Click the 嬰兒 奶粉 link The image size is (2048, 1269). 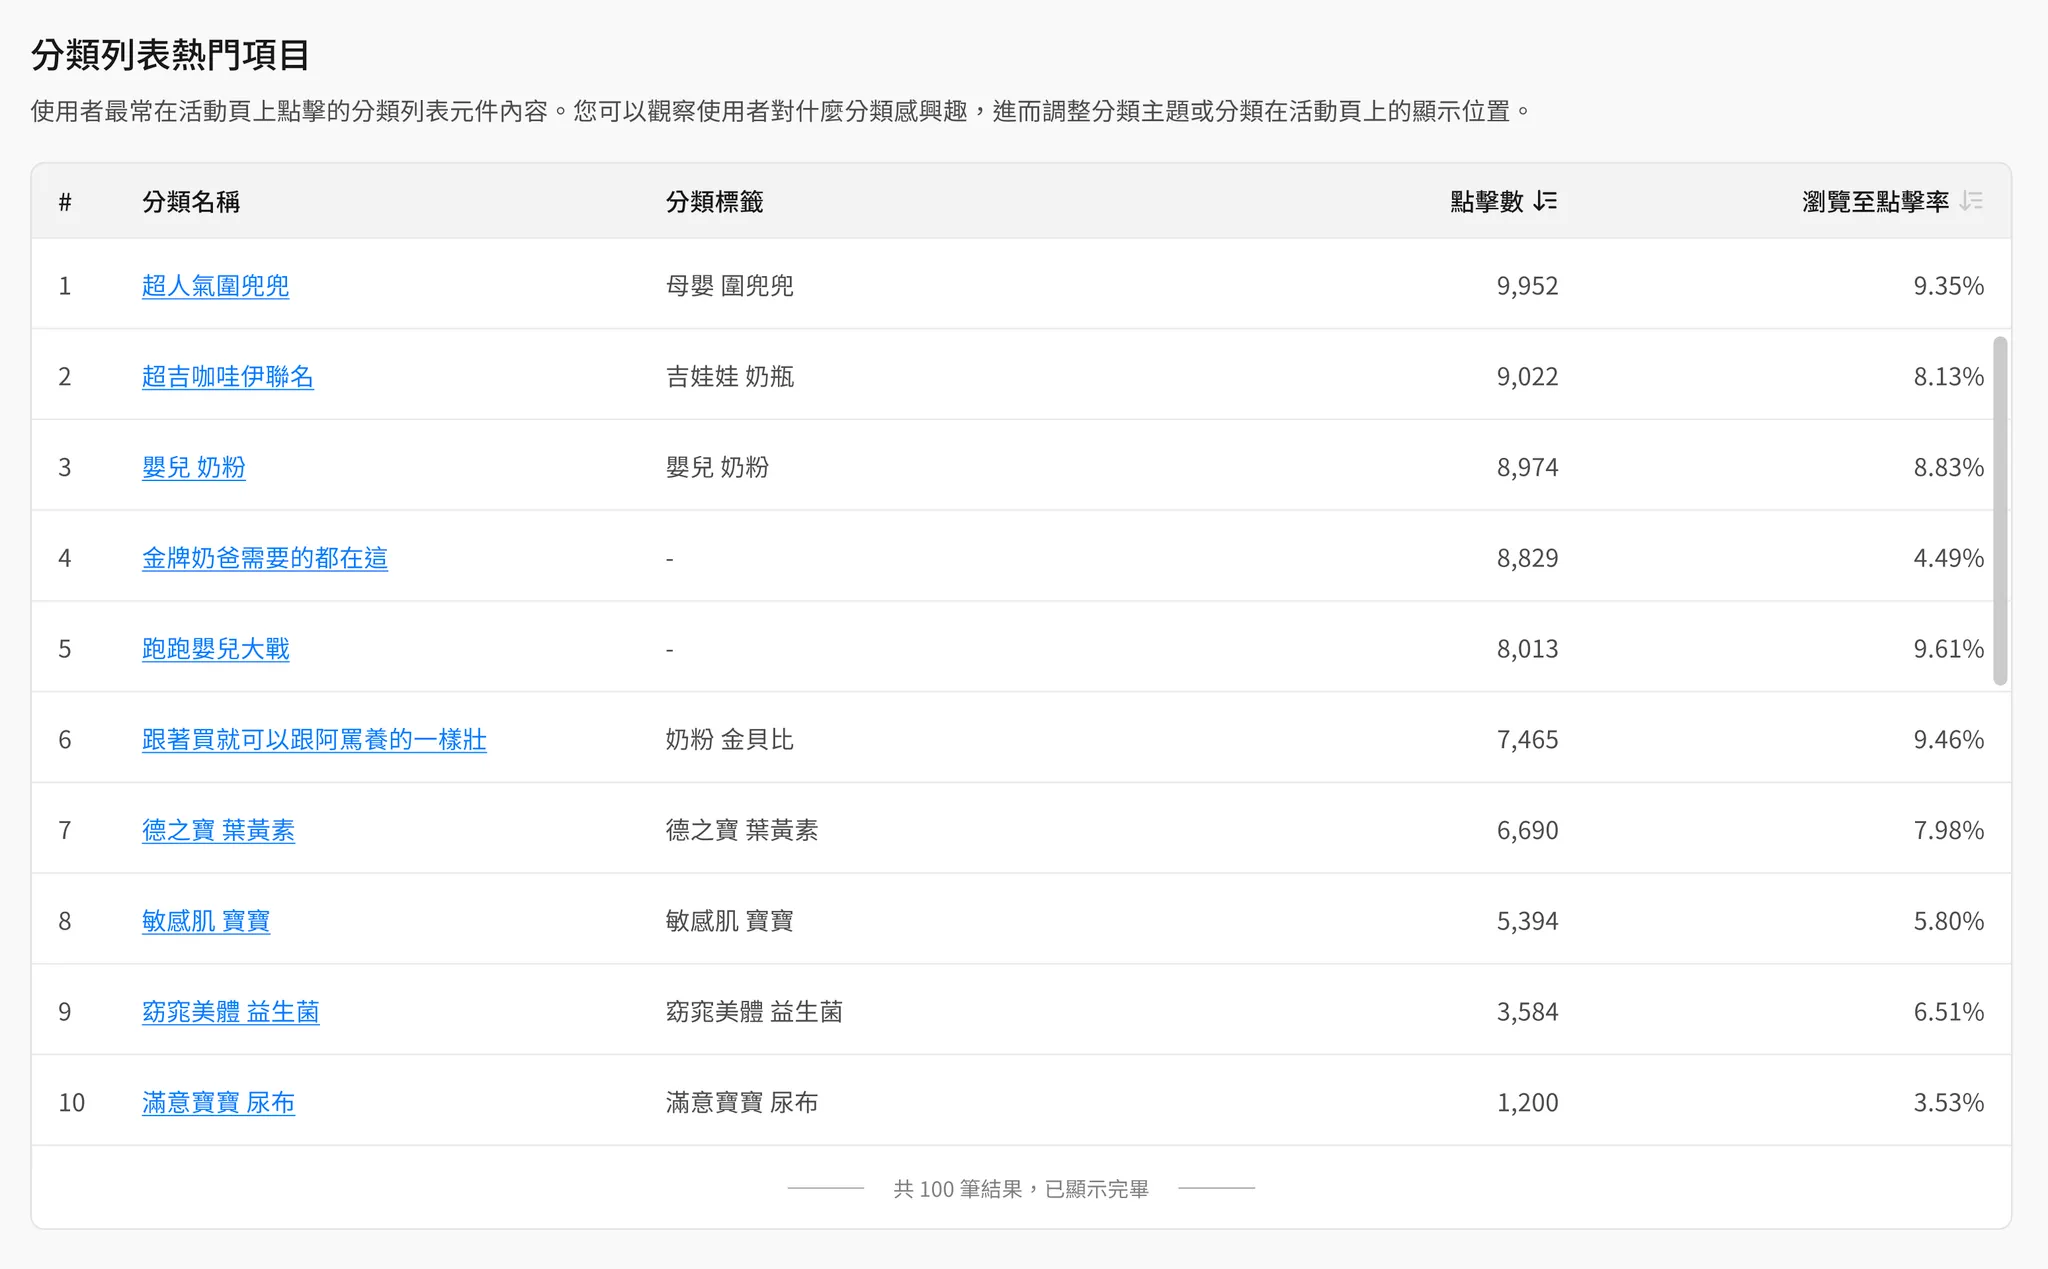(193, 467)
